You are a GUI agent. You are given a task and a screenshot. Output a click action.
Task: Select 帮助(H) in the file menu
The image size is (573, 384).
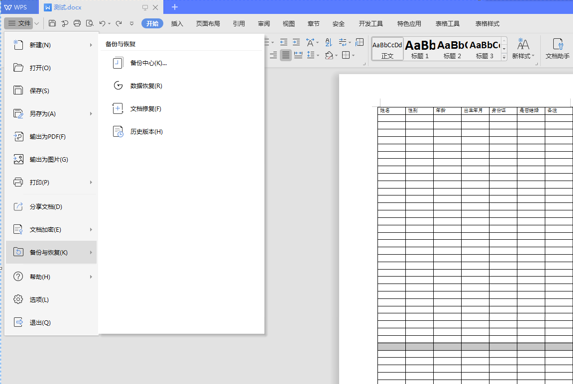[x=52, y=277]
